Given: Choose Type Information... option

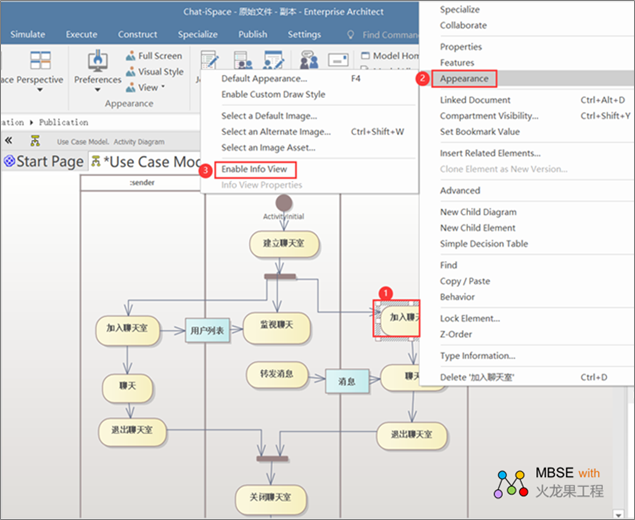Looking at the screenshot, I should [x=477, y=356].
